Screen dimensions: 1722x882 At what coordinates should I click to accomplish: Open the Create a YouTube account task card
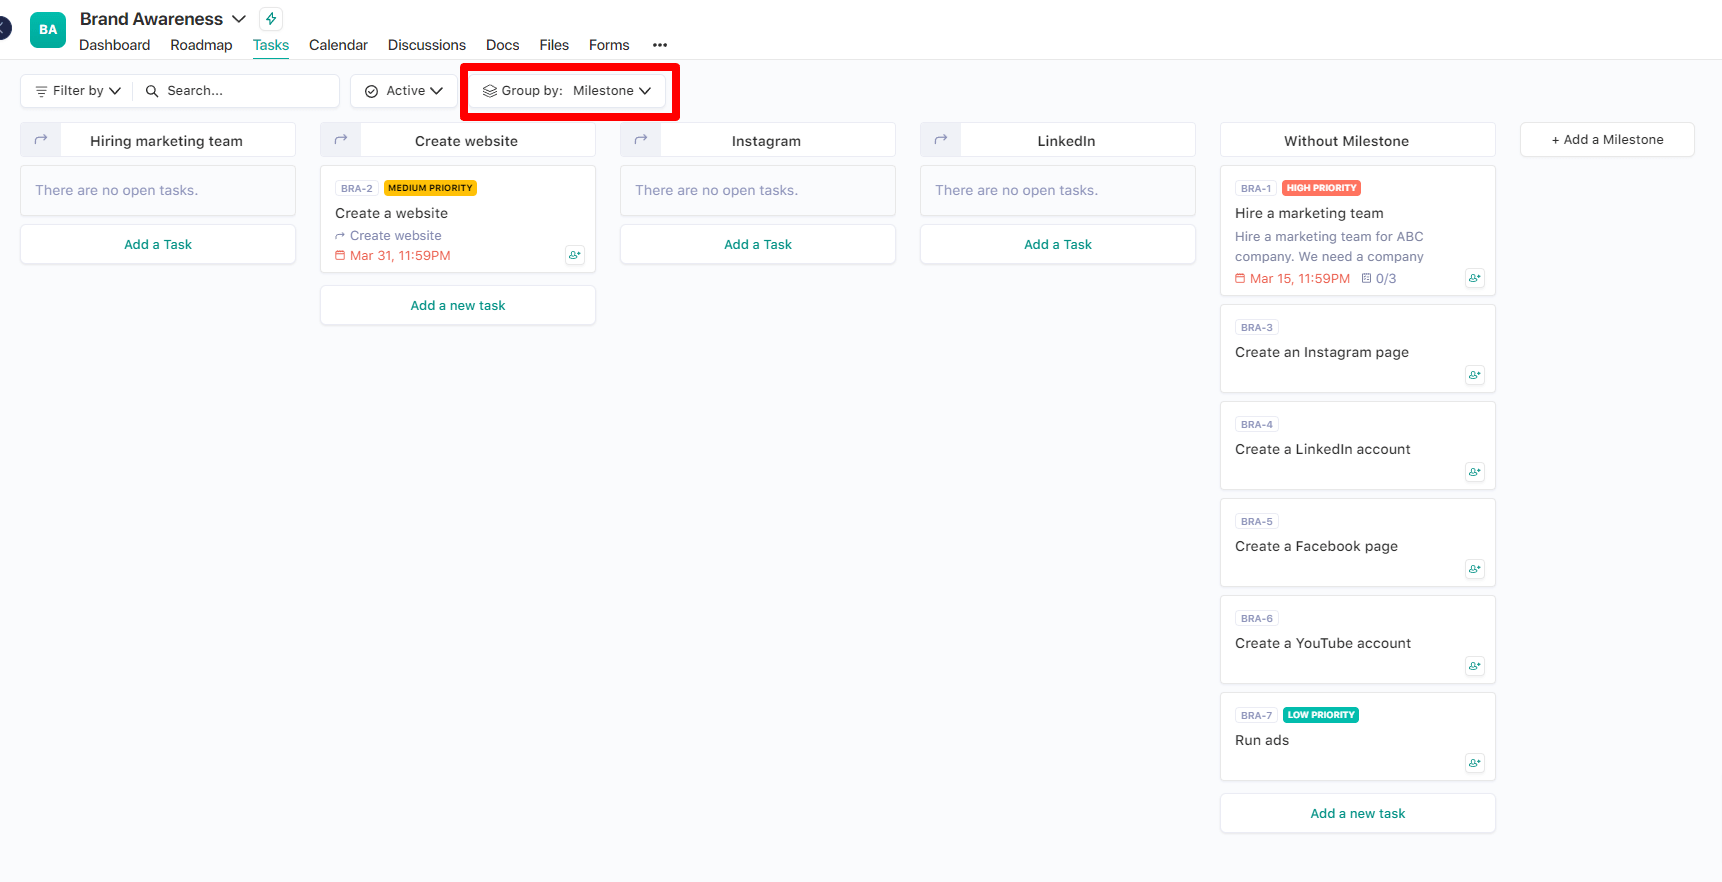[1323, 643]
